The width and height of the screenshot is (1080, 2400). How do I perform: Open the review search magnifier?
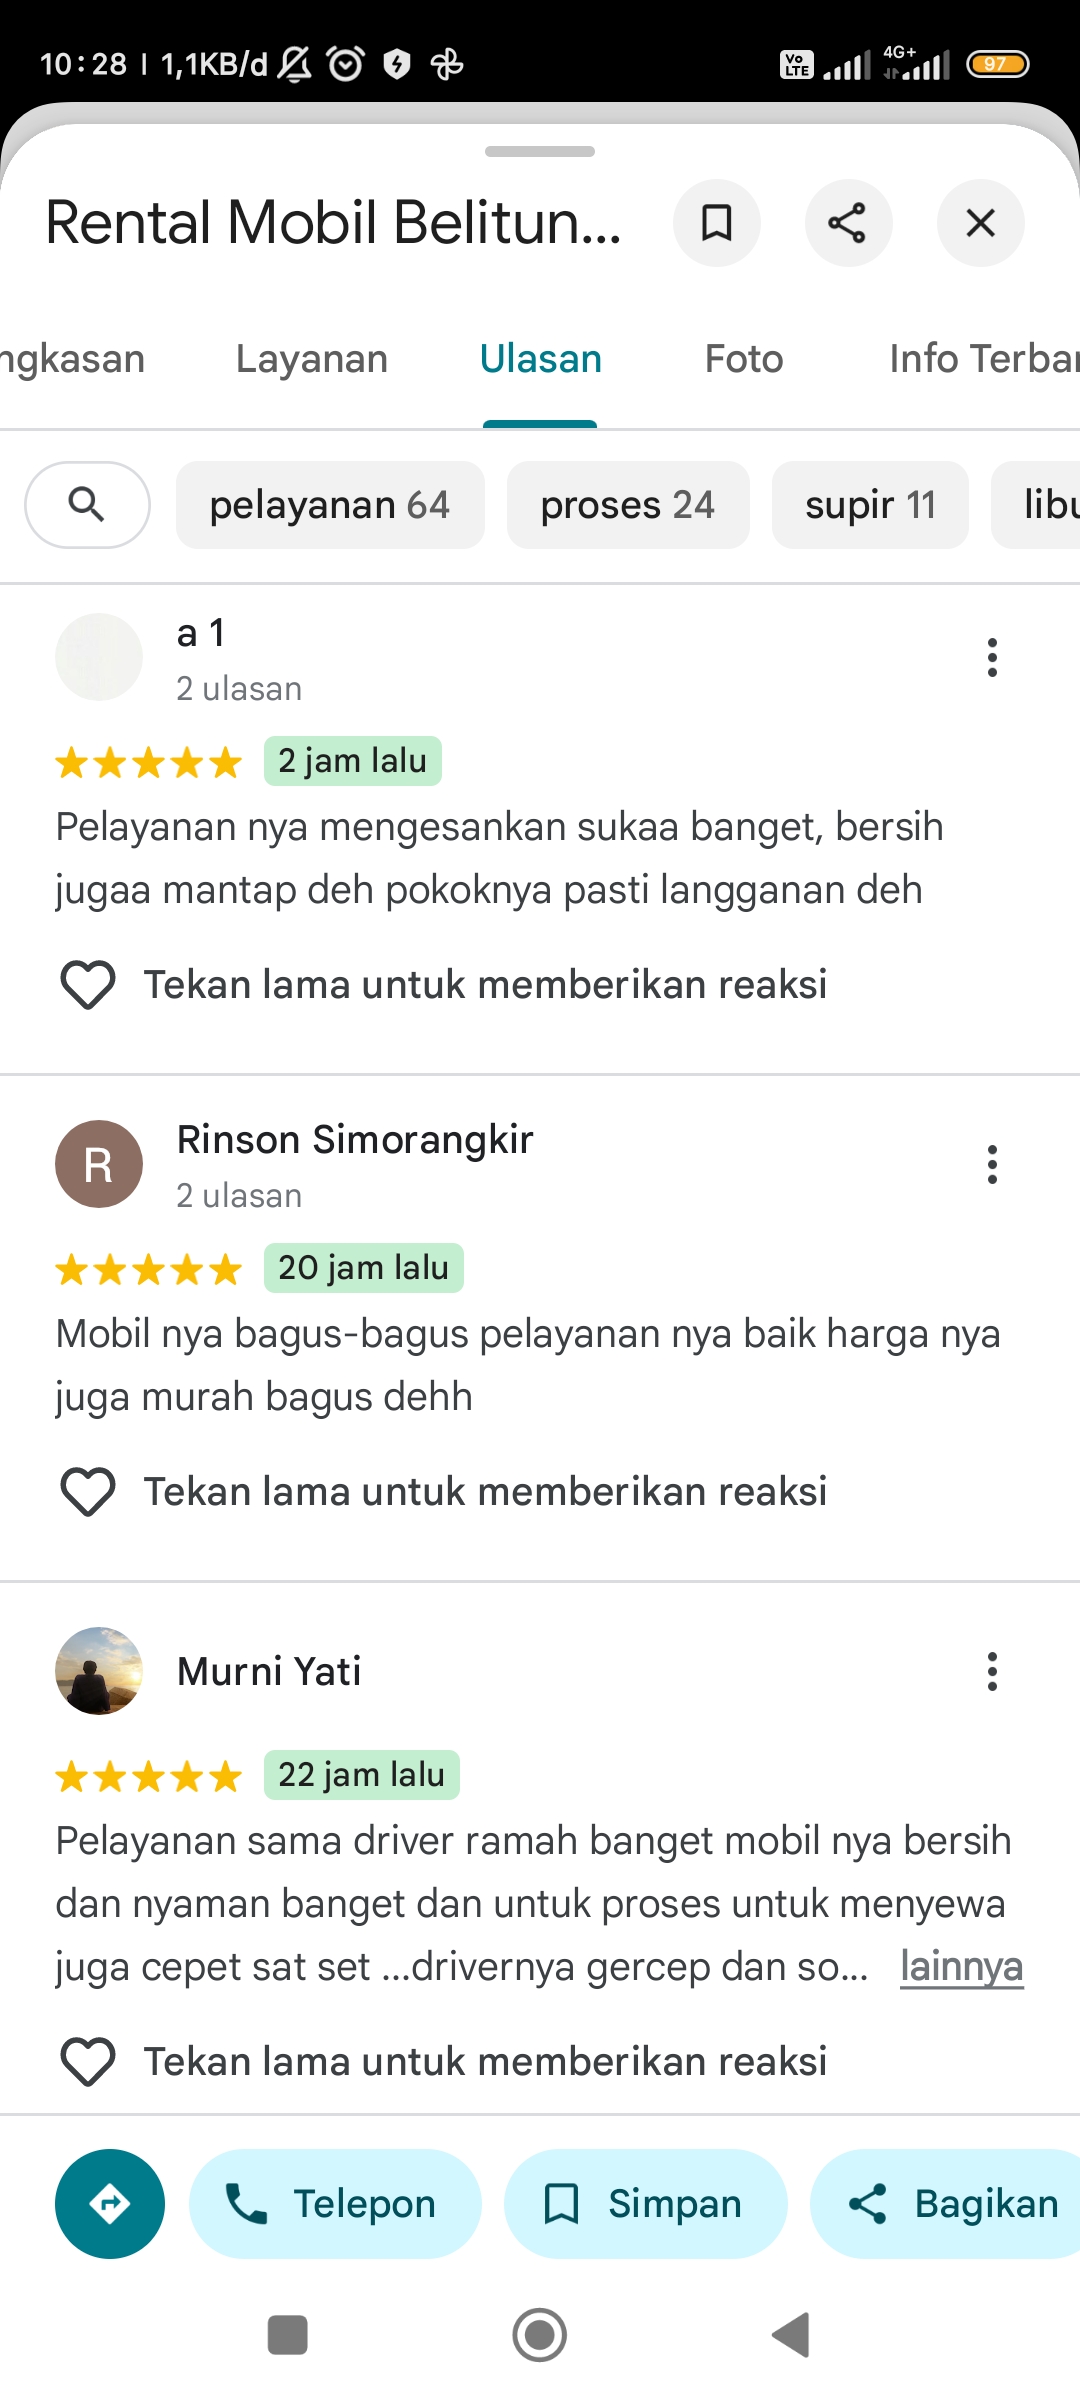coord(87,505)
